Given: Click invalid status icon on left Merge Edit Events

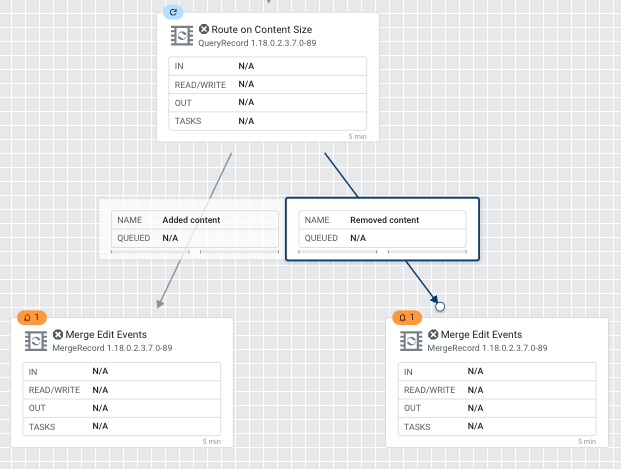Looking at the screenshot, I should coord(58,335).
